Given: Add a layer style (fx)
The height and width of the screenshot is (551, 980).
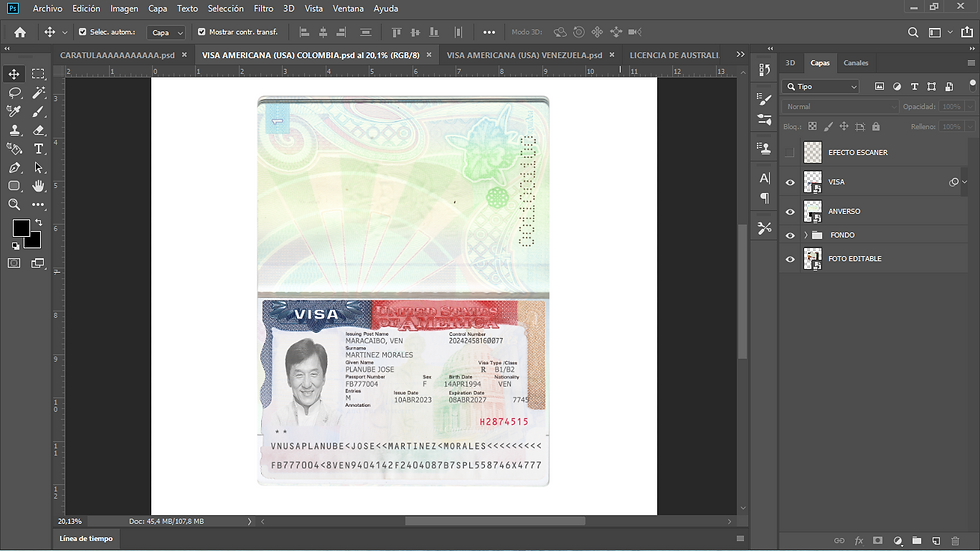Looking at the screenshot, I should click(x=859, y=540).
